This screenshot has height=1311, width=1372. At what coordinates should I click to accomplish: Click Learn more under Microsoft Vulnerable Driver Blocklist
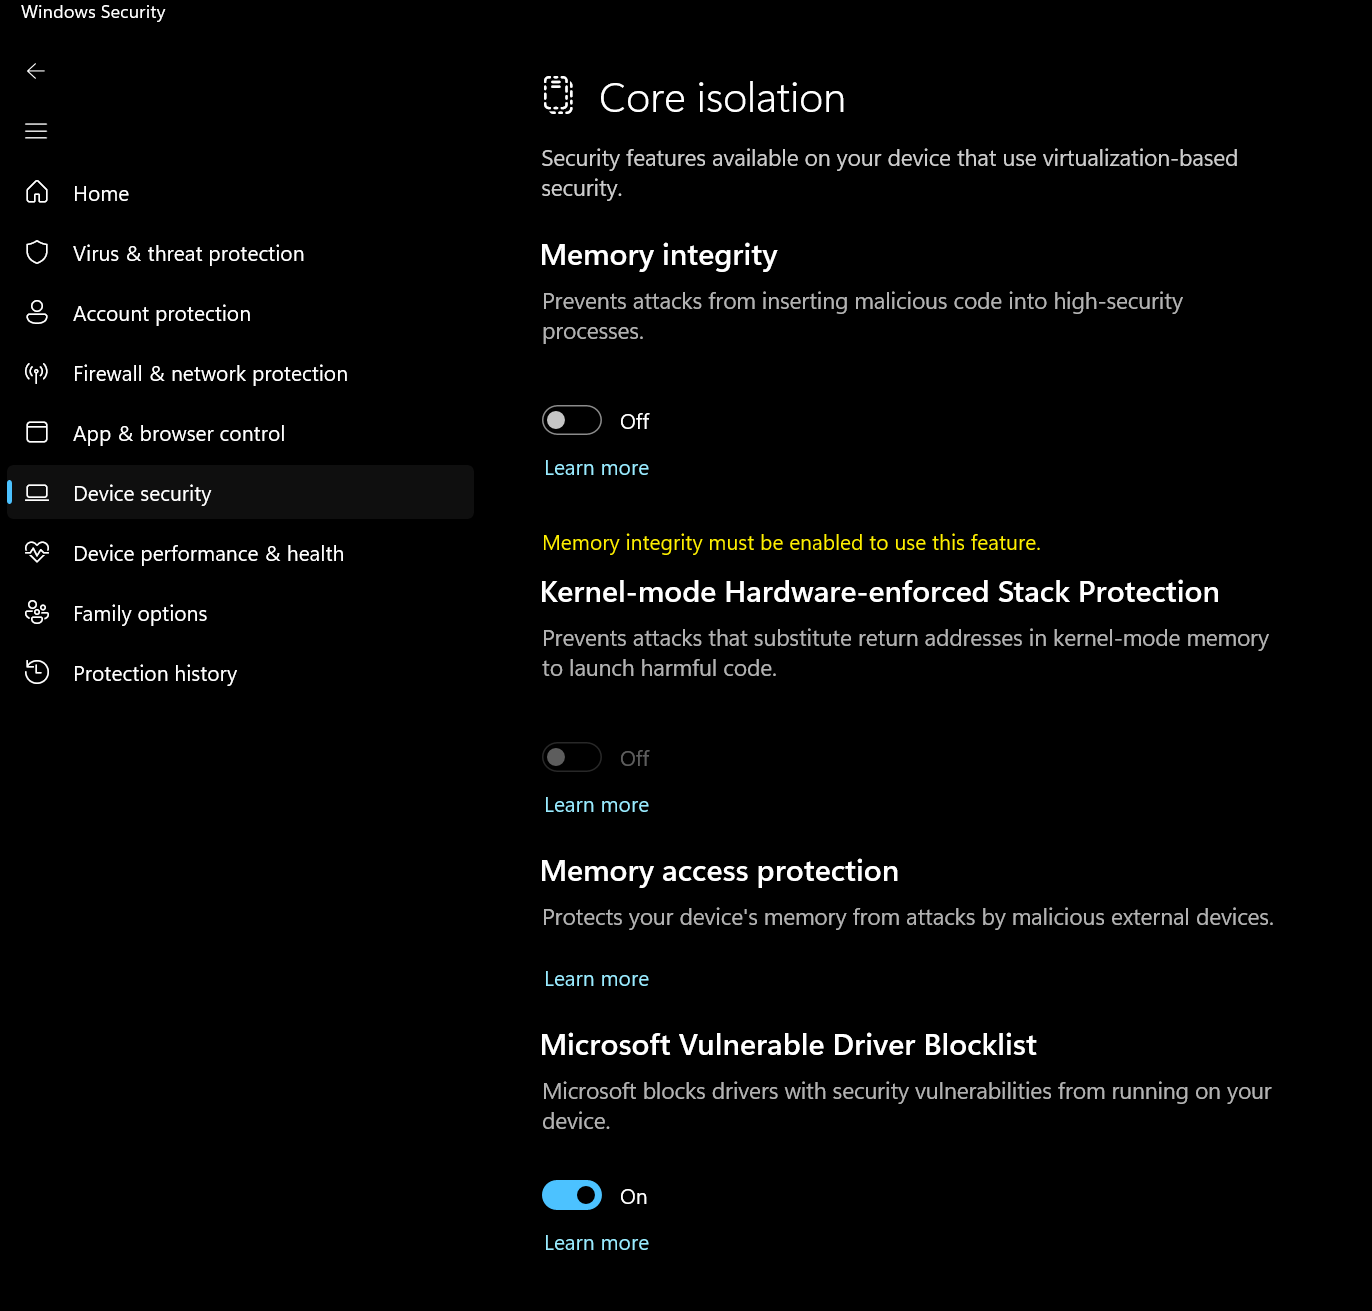tap(596, 1242)
